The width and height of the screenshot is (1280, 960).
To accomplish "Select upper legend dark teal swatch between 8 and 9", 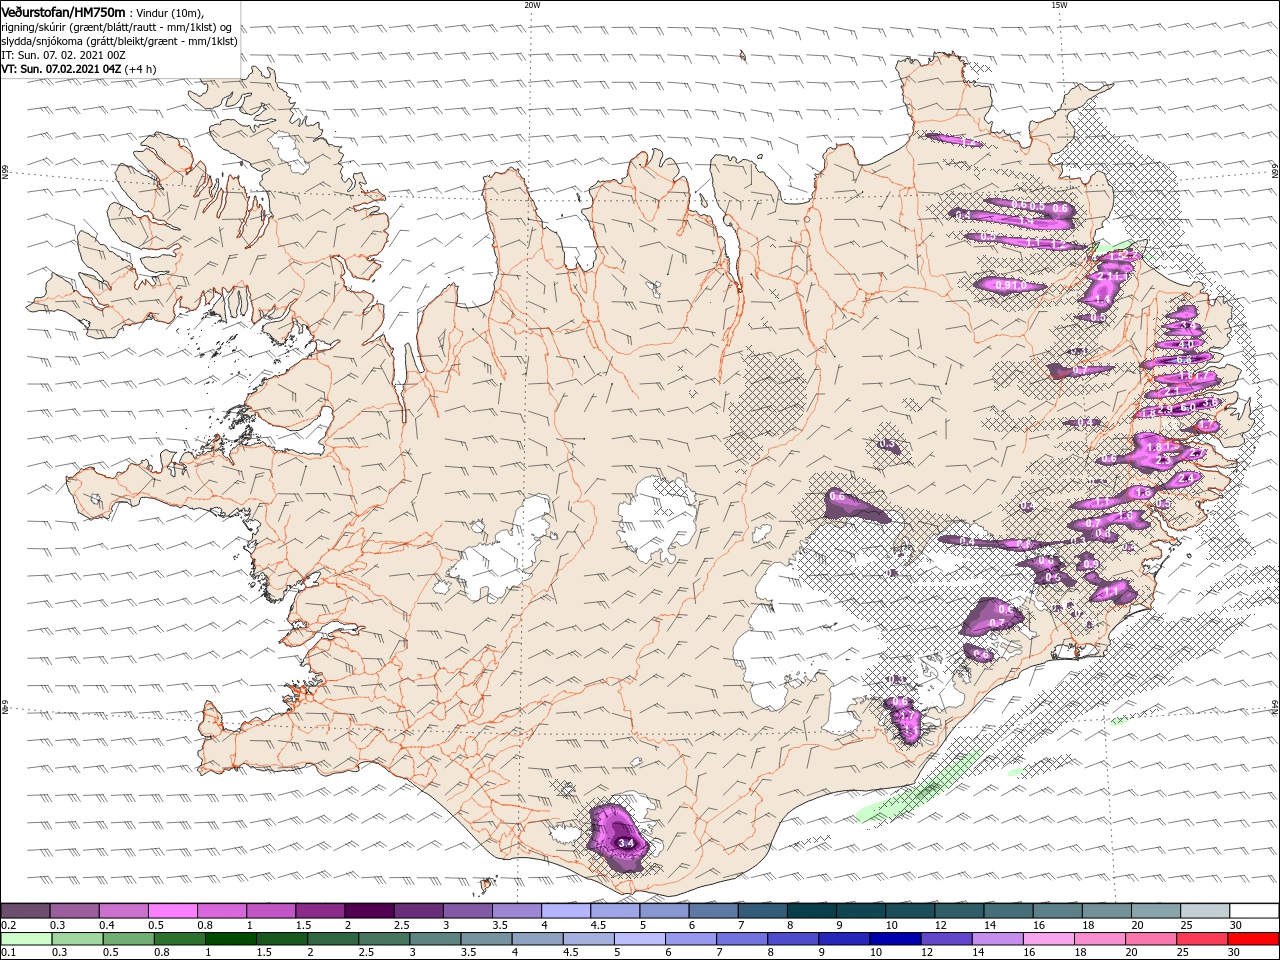I will coord(811,911).
